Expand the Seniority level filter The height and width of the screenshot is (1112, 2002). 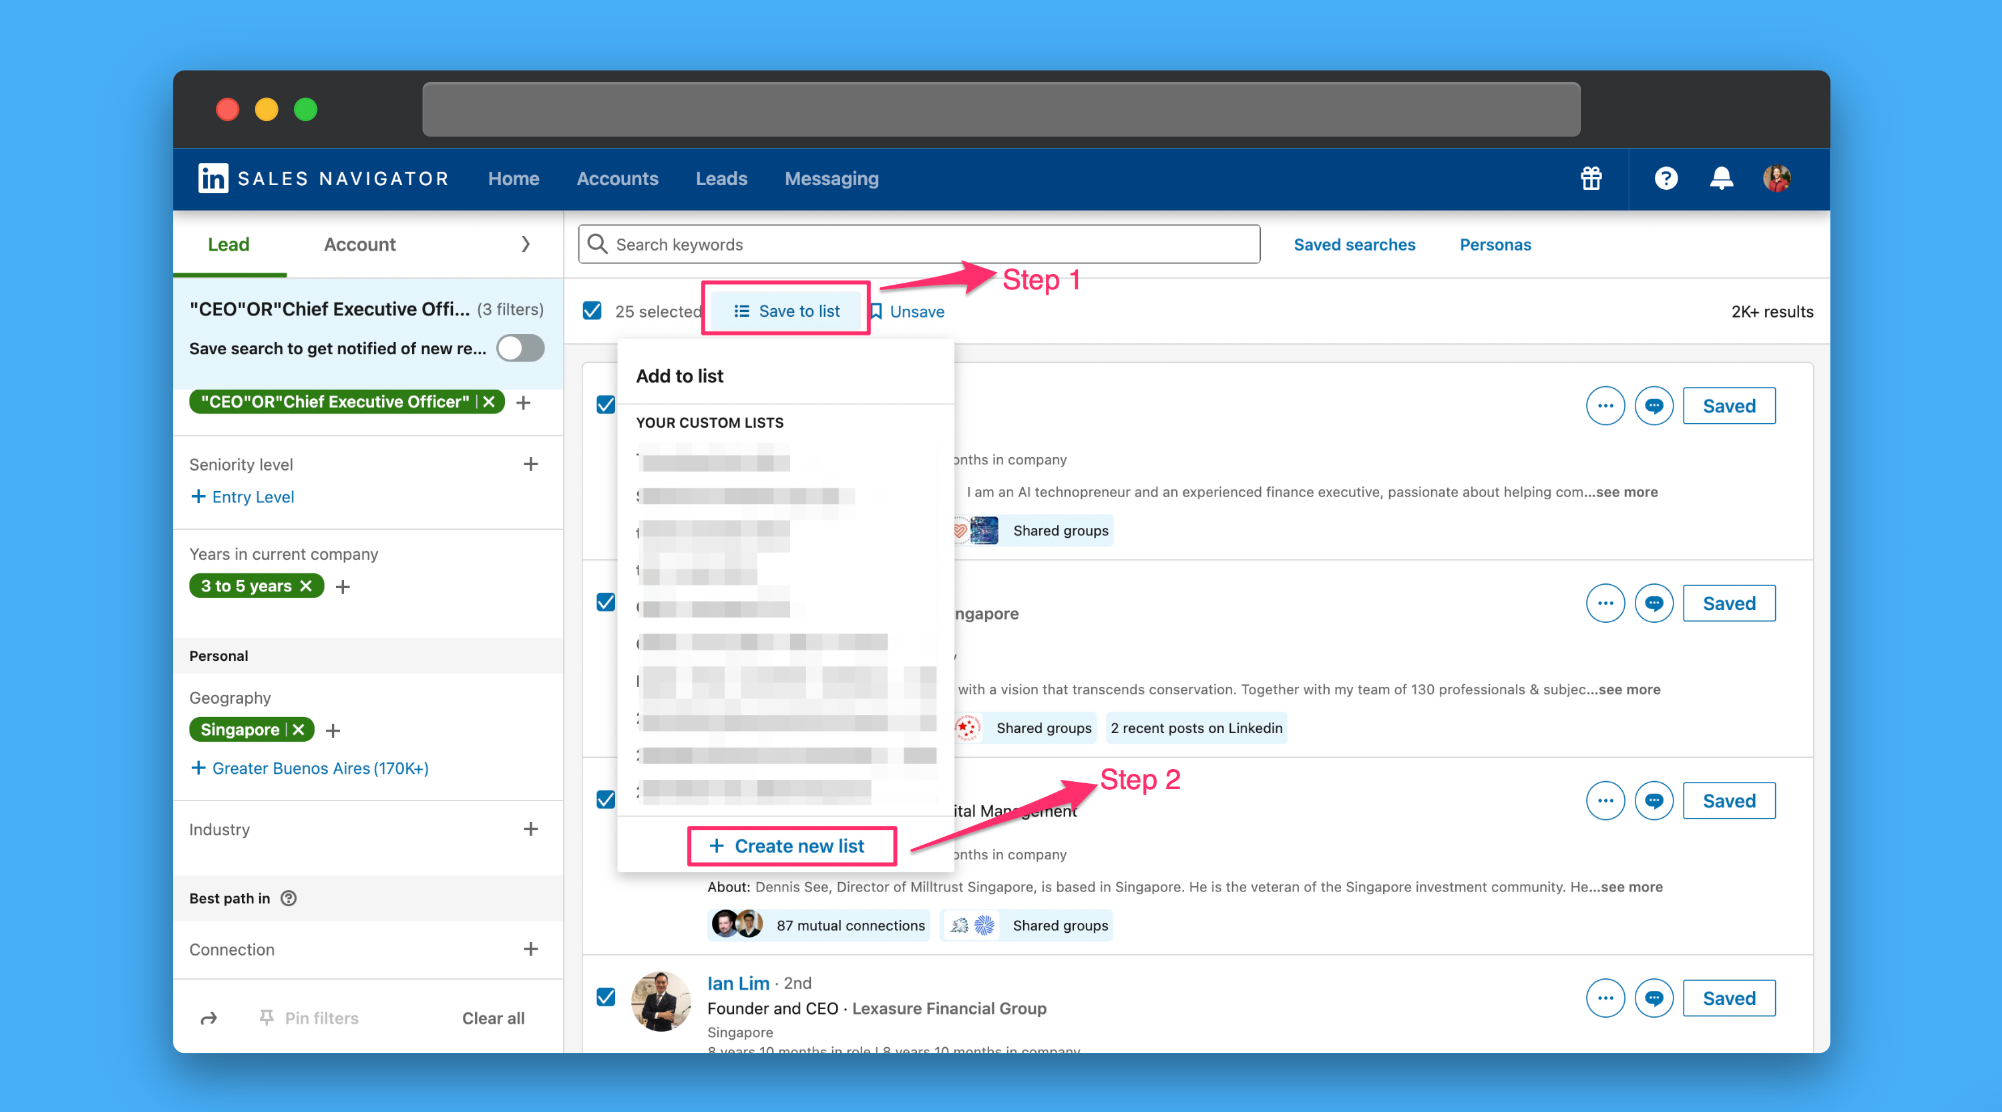coord(531,463)
